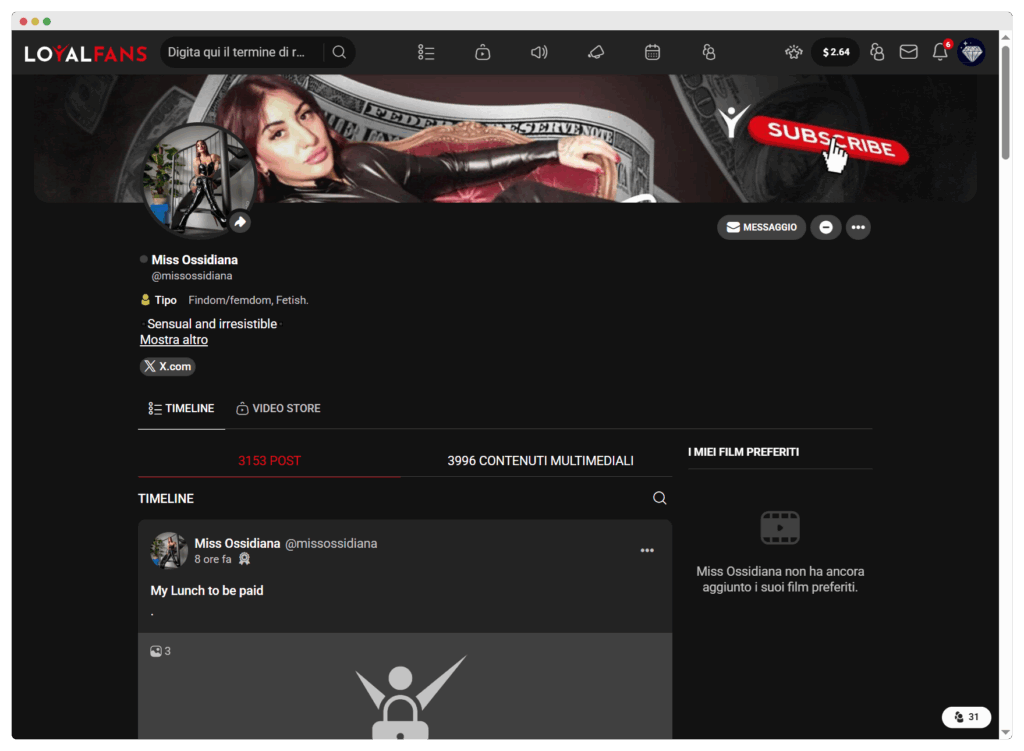Click the share arrow on profile picture
This screenshot has height=751, width=1024.
coord(240,222)
